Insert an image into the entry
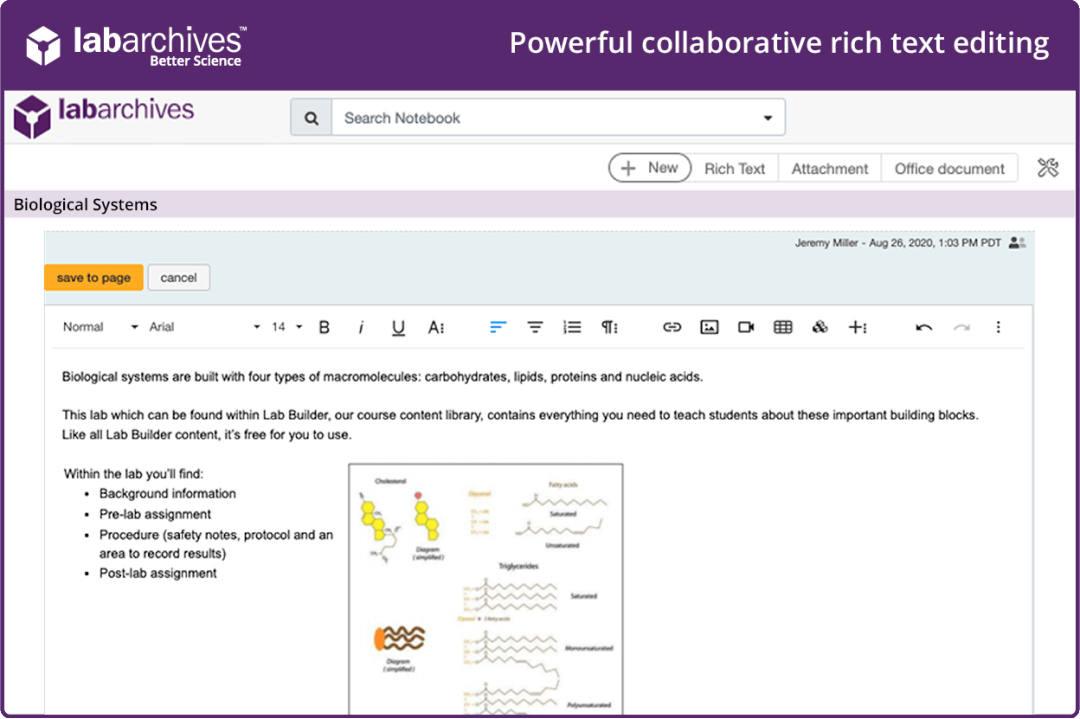1080x719 pixels. point(709,327)
